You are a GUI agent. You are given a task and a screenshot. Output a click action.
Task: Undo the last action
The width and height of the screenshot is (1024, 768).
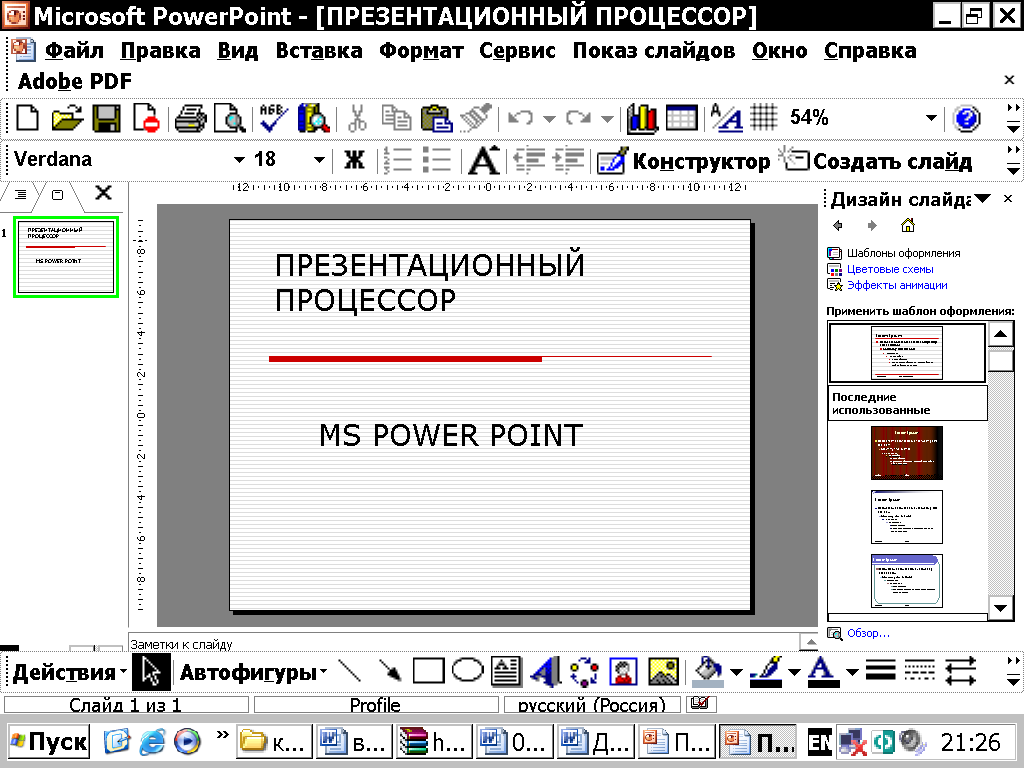[x=520, y=118]
